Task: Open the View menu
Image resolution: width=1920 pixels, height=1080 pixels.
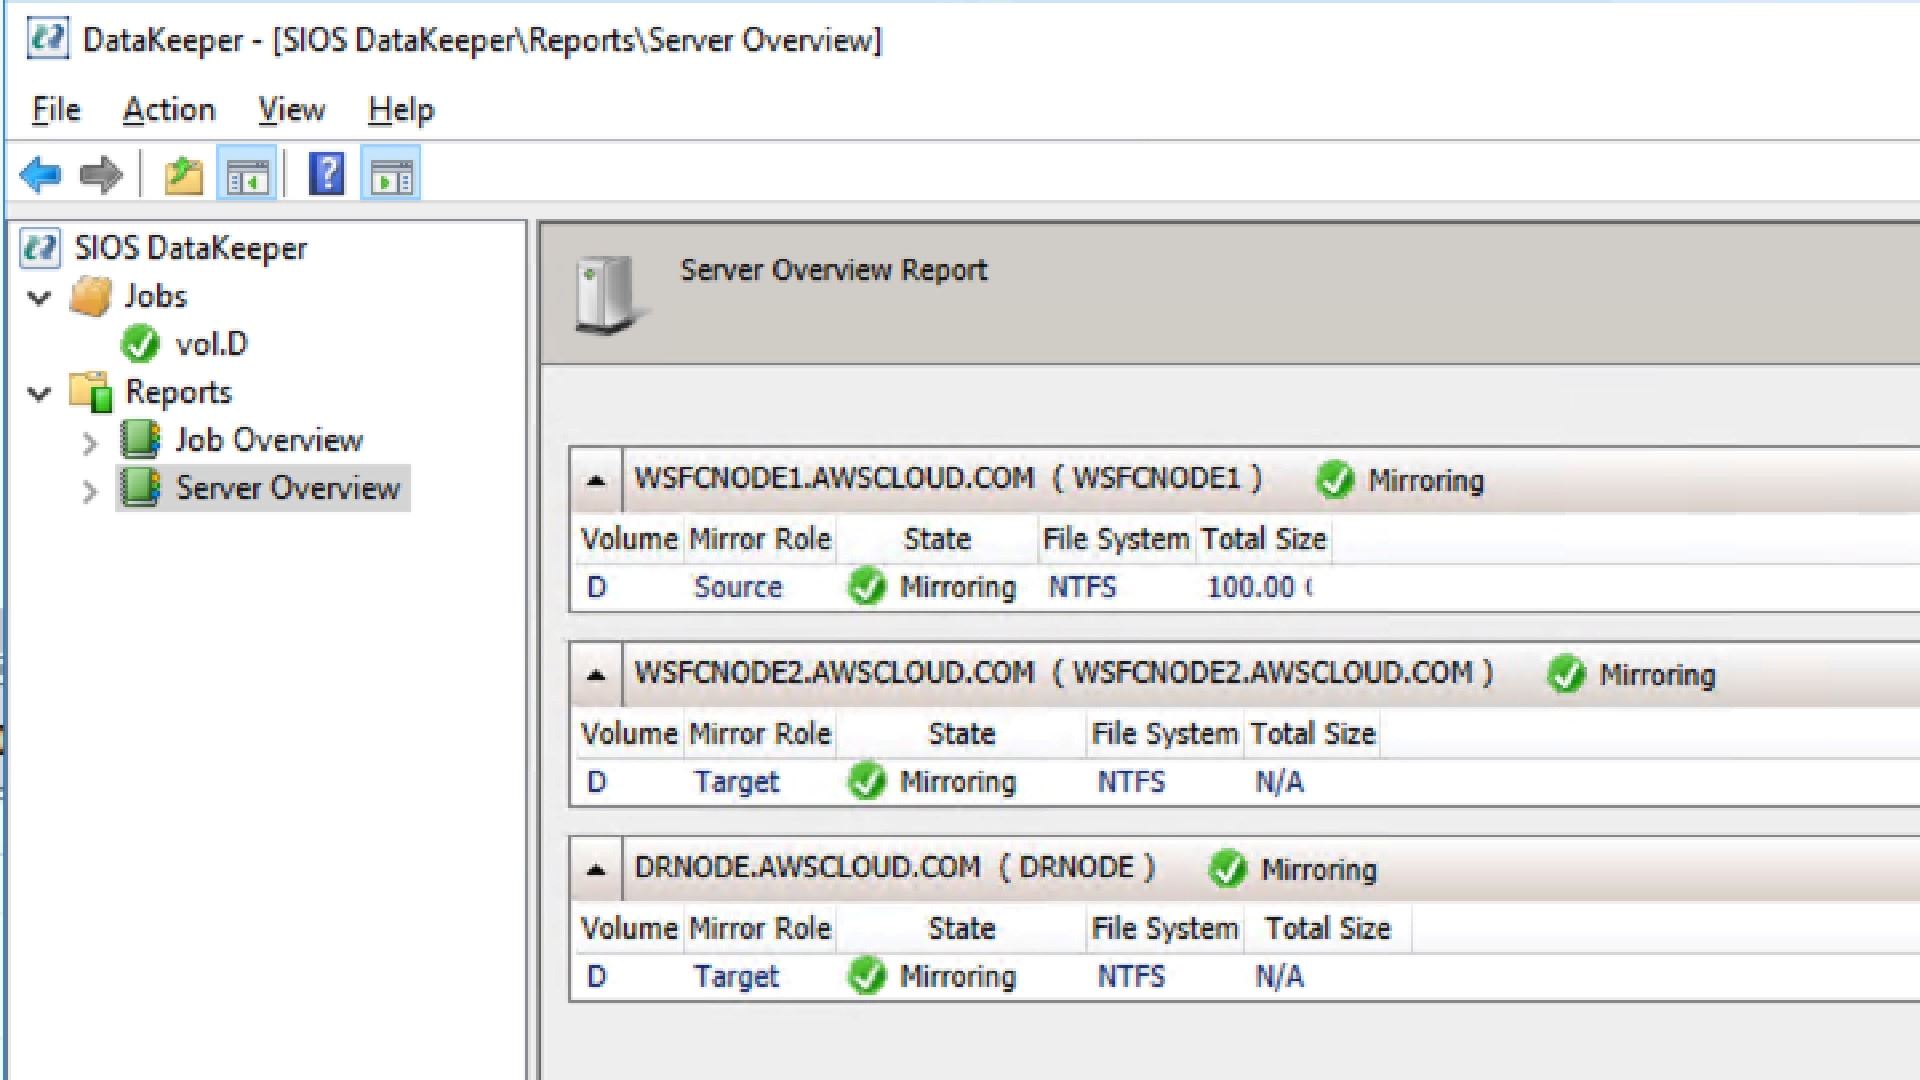Action: pyautogui.click(x=291, y=109)
